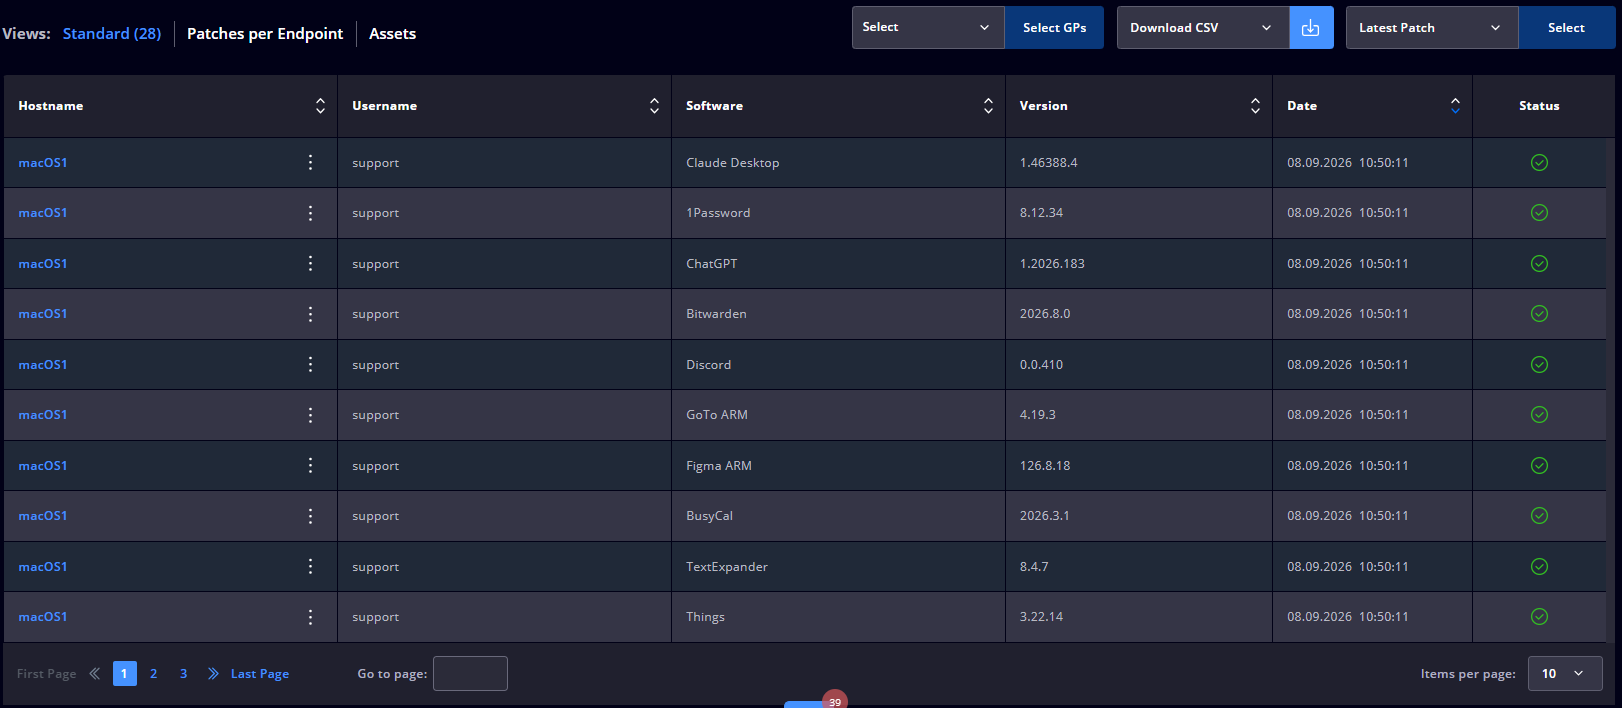Click the green status check for TextExpander

[x=1539, y=566]
